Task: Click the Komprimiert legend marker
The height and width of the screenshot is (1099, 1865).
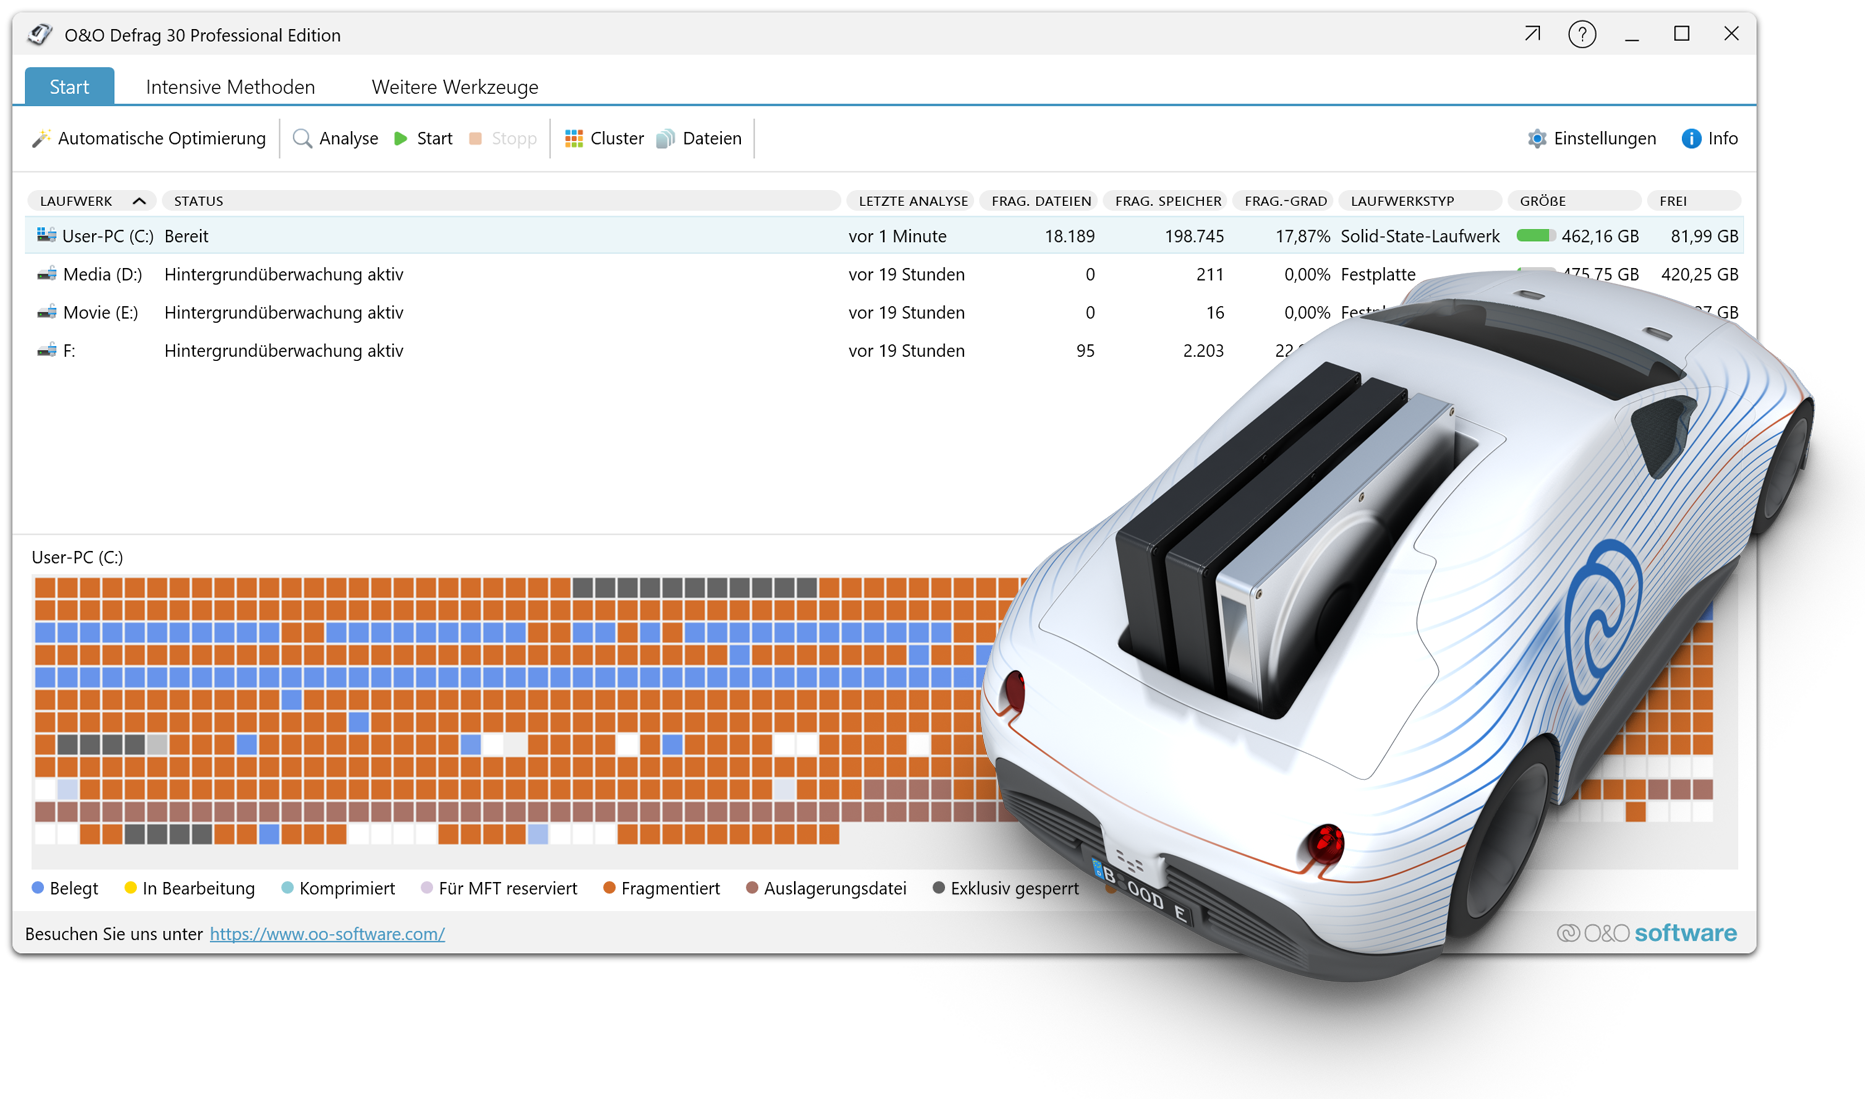Action: point(286,888)
